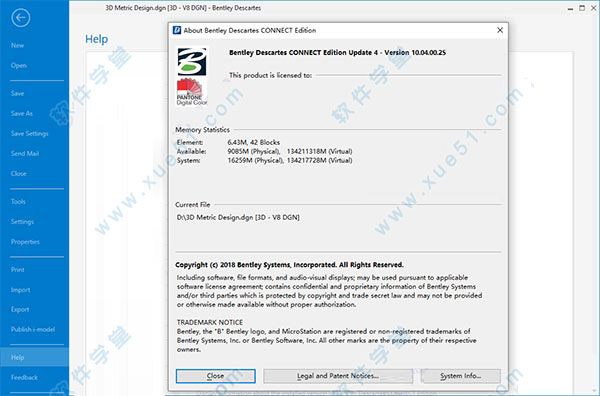Click the current file path 'D:\3D Metric Design.dgn'

coord(238,217)
